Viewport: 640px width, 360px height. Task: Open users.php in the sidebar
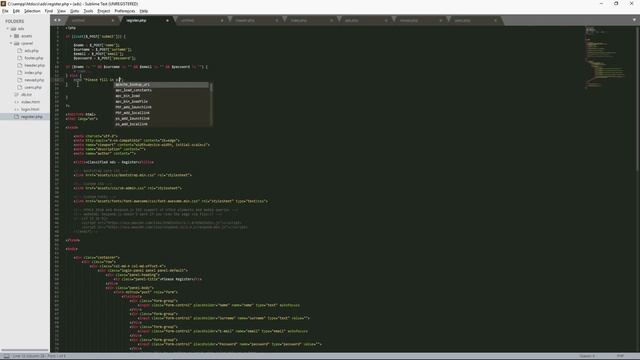33,87
